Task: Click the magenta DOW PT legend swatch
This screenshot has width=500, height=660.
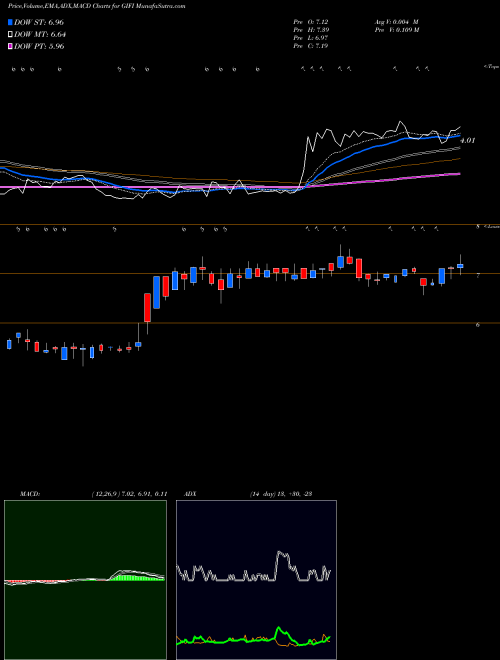Action: click(10, 46)
